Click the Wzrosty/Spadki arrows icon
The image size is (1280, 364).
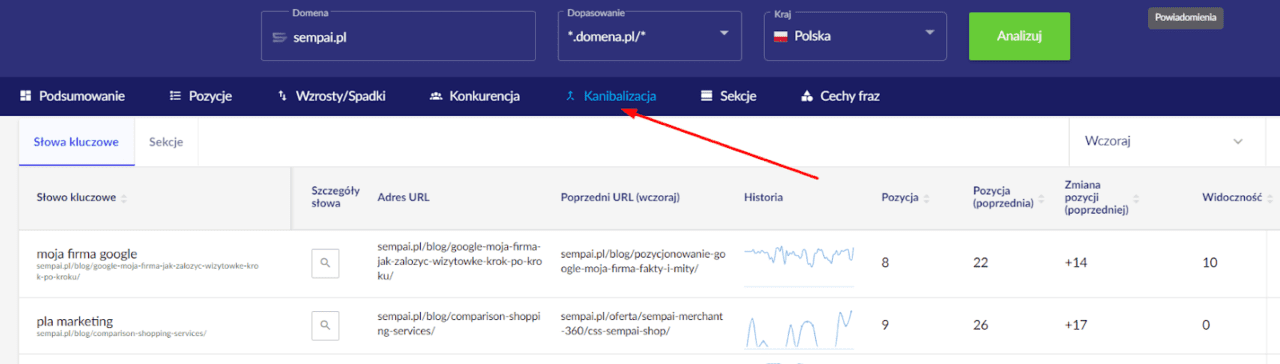pyautogui.click(x=283, y=97)
